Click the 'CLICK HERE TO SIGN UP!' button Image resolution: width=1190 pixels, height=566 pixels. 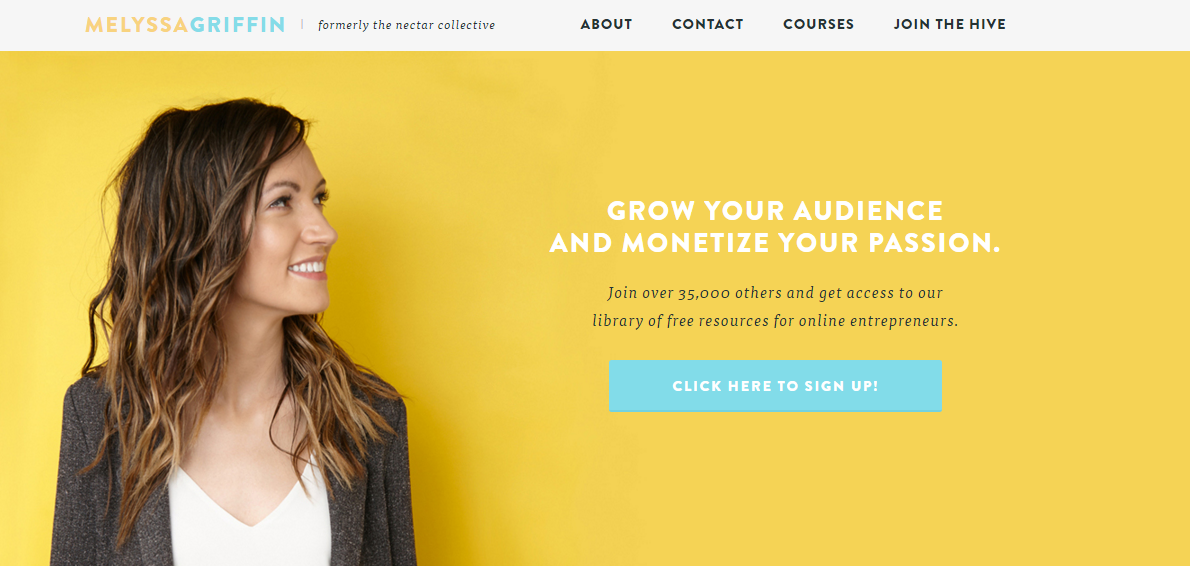click(775, 385)
